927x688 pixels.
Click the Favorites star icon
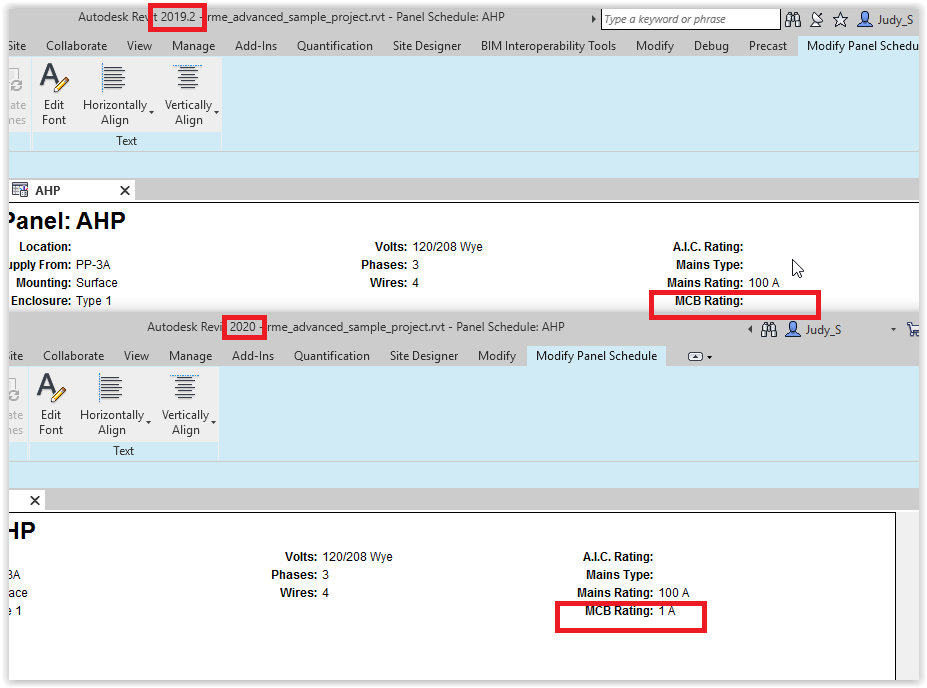click(x=840, y=19)
